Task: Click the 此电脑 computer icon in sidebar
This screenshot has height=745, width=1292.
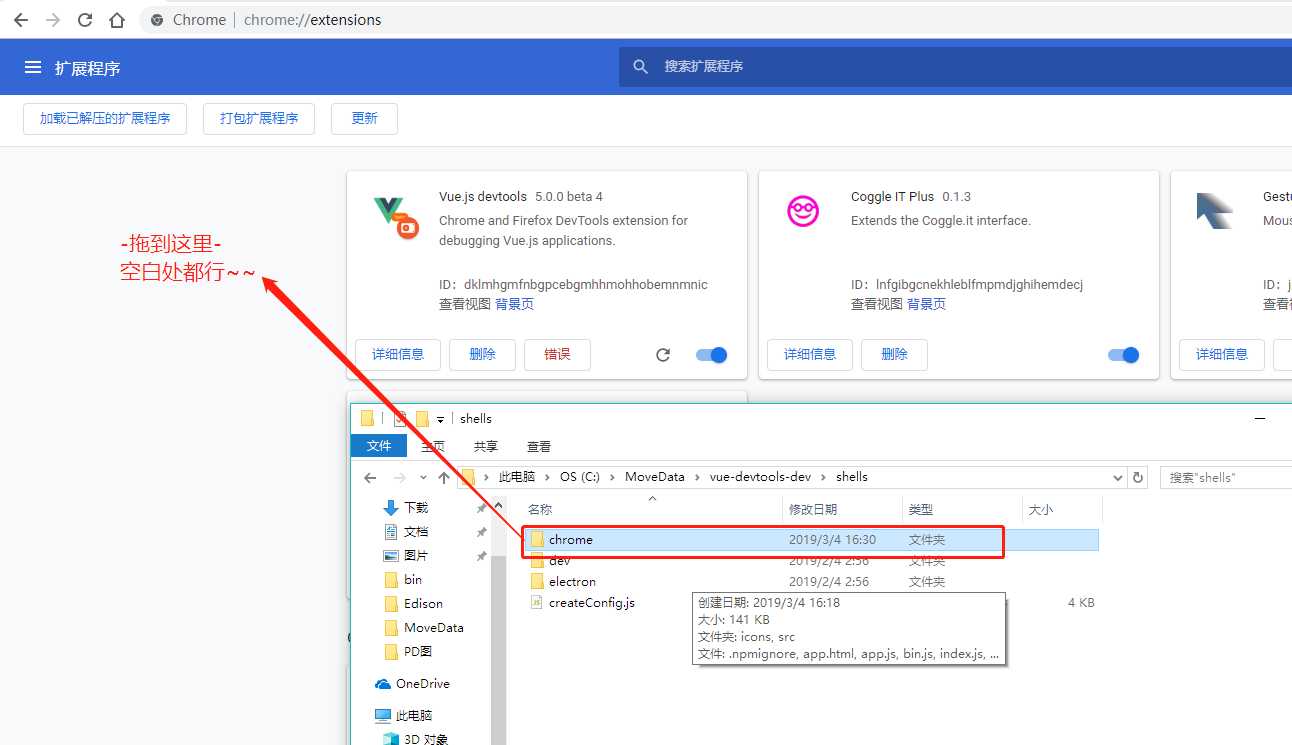Action: pos(382,716)
